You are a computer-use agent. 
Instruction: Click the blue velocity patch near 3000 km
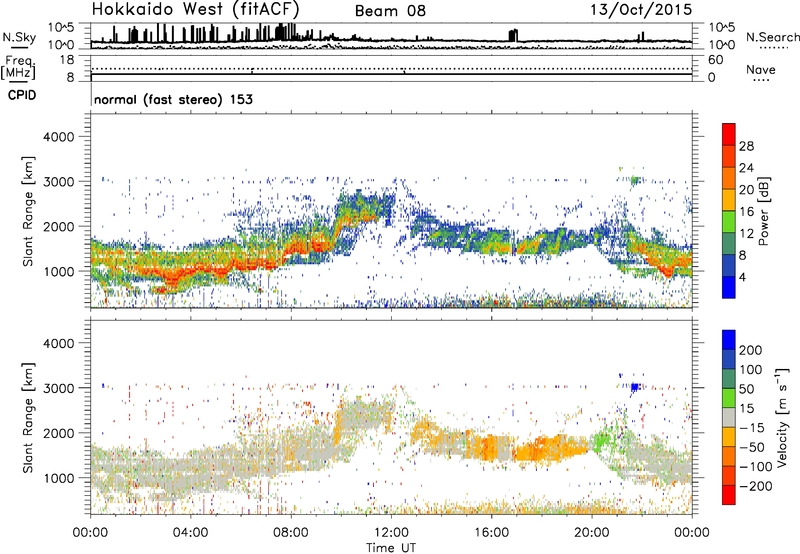tap(635, 387)
